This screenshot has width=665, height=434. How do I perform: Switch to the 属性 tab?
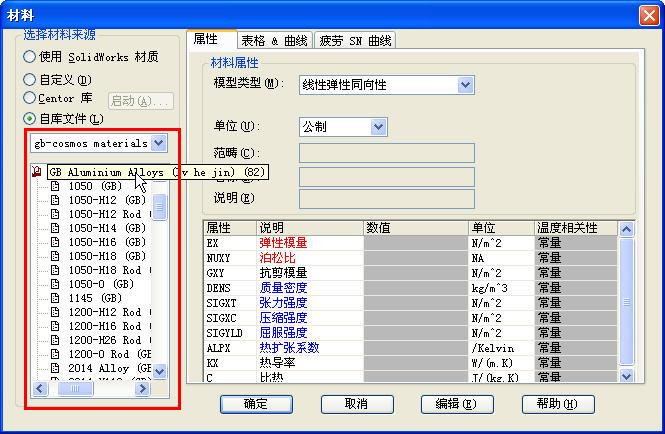click(x=211, y=39)
